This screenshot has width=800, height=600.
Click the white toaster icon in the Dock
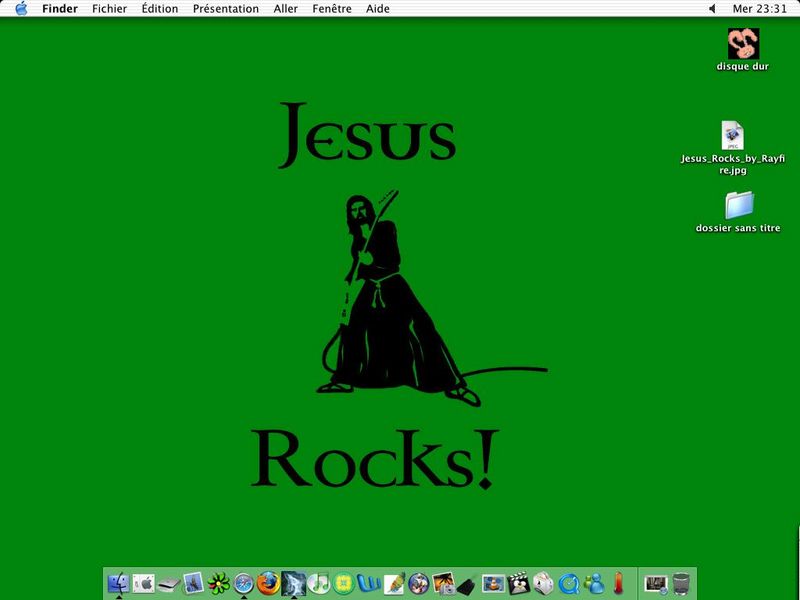[543, 583]
